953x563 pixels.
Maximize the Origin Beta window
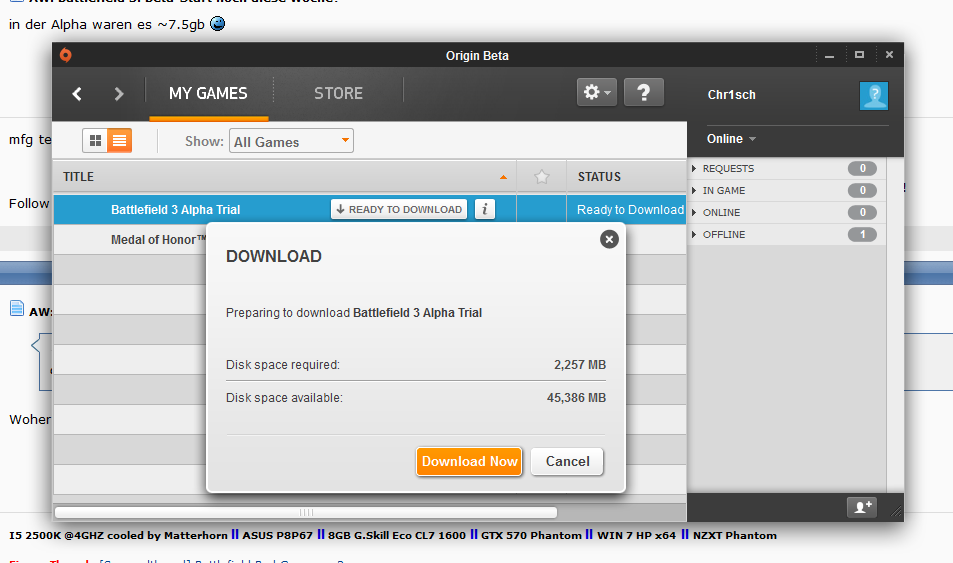point(859,55)
